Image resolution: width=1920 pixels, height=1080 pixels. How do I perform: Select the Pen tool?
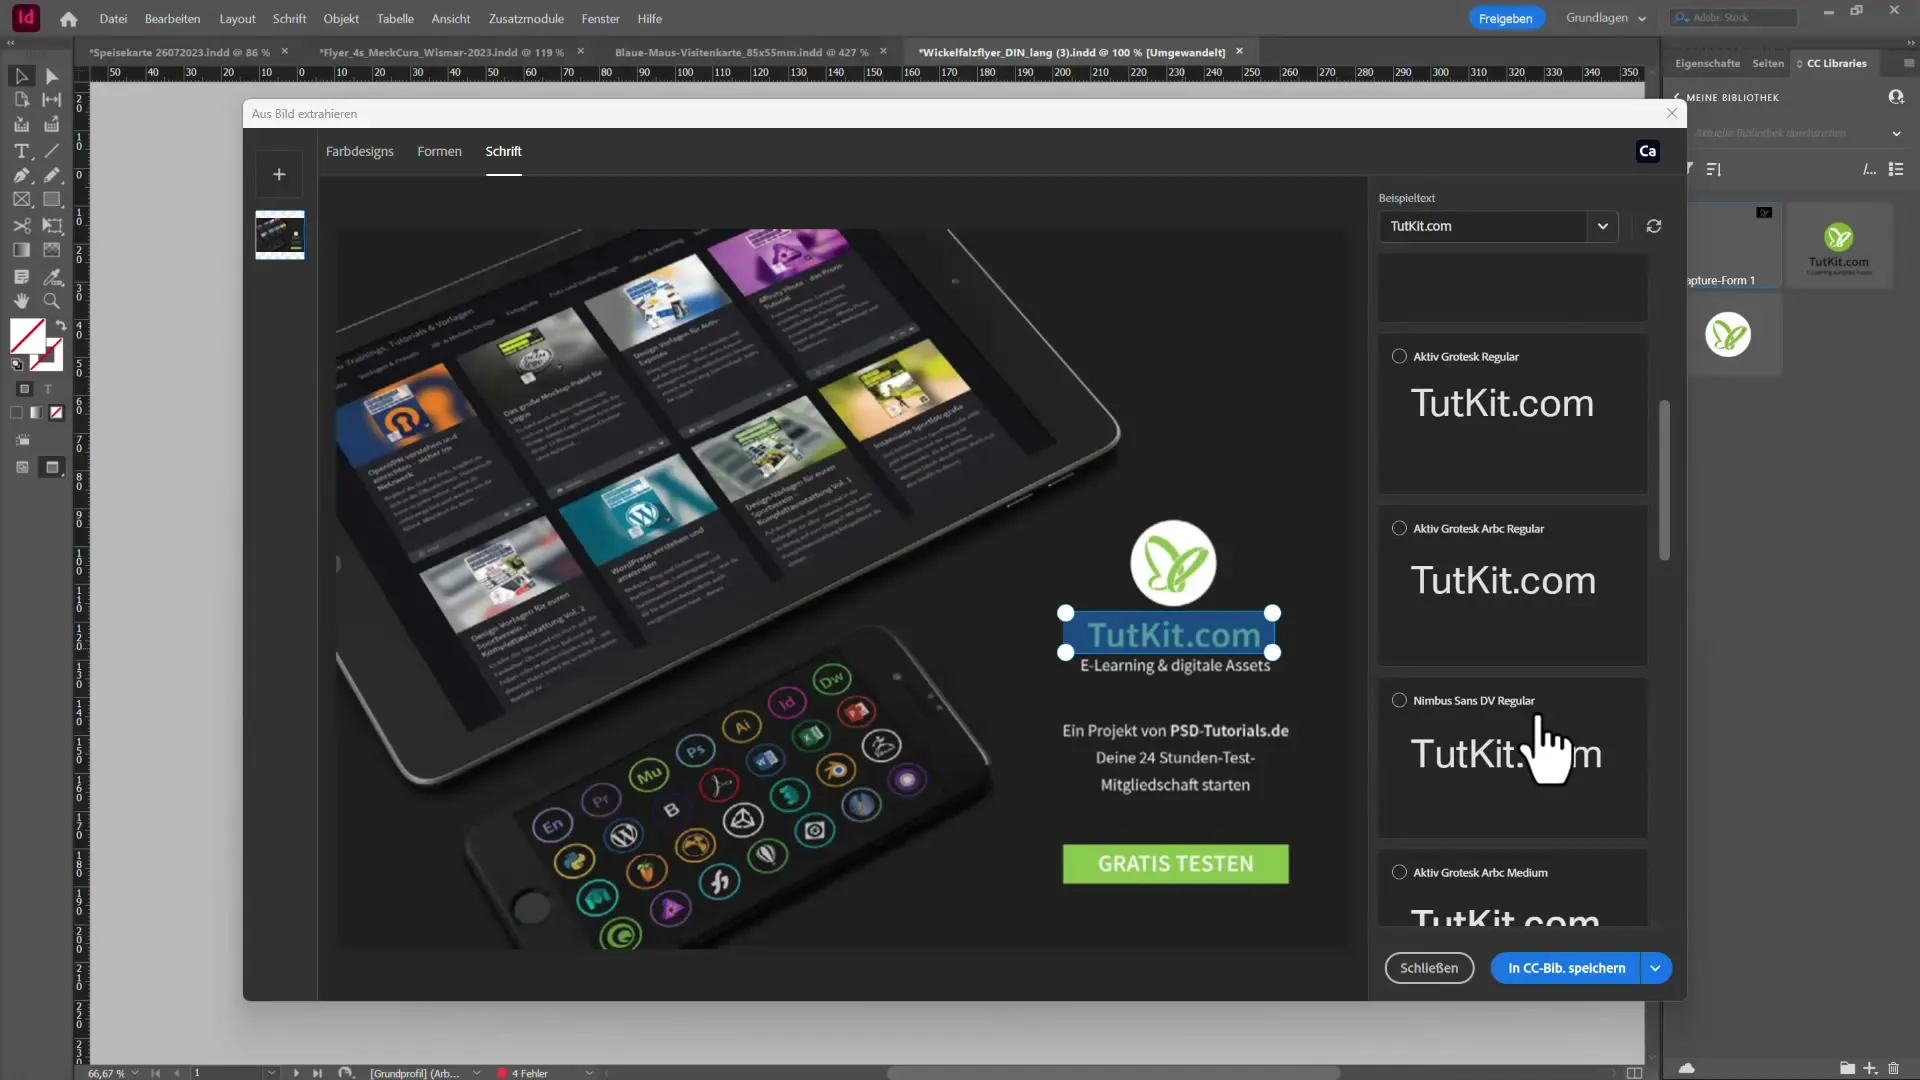pos(21,175)
